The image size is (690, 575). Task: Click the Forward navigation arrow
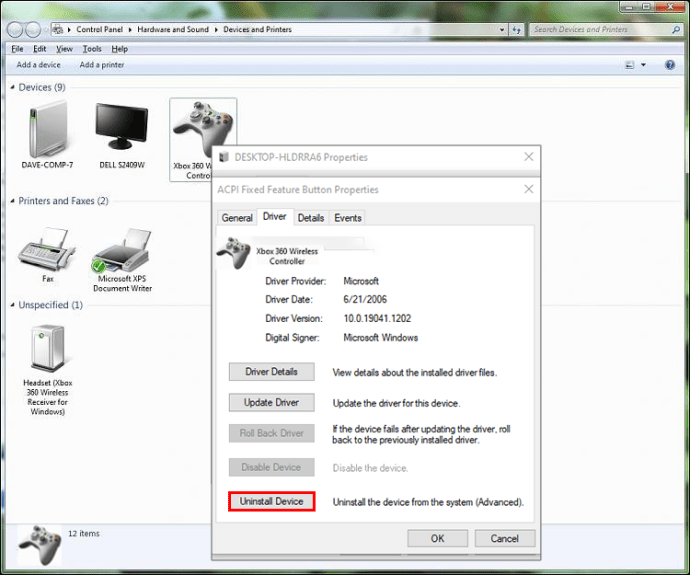click(33, 30)
